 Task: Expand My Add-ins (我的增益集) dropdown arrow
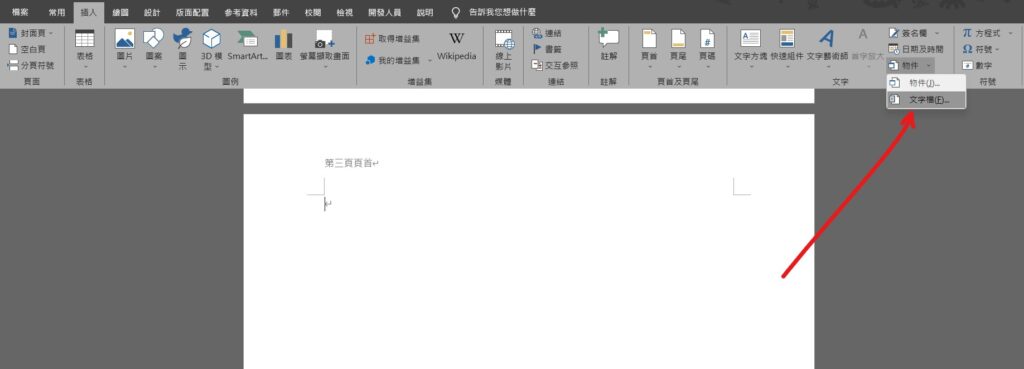pyautogui.click(x=430, y=61)
